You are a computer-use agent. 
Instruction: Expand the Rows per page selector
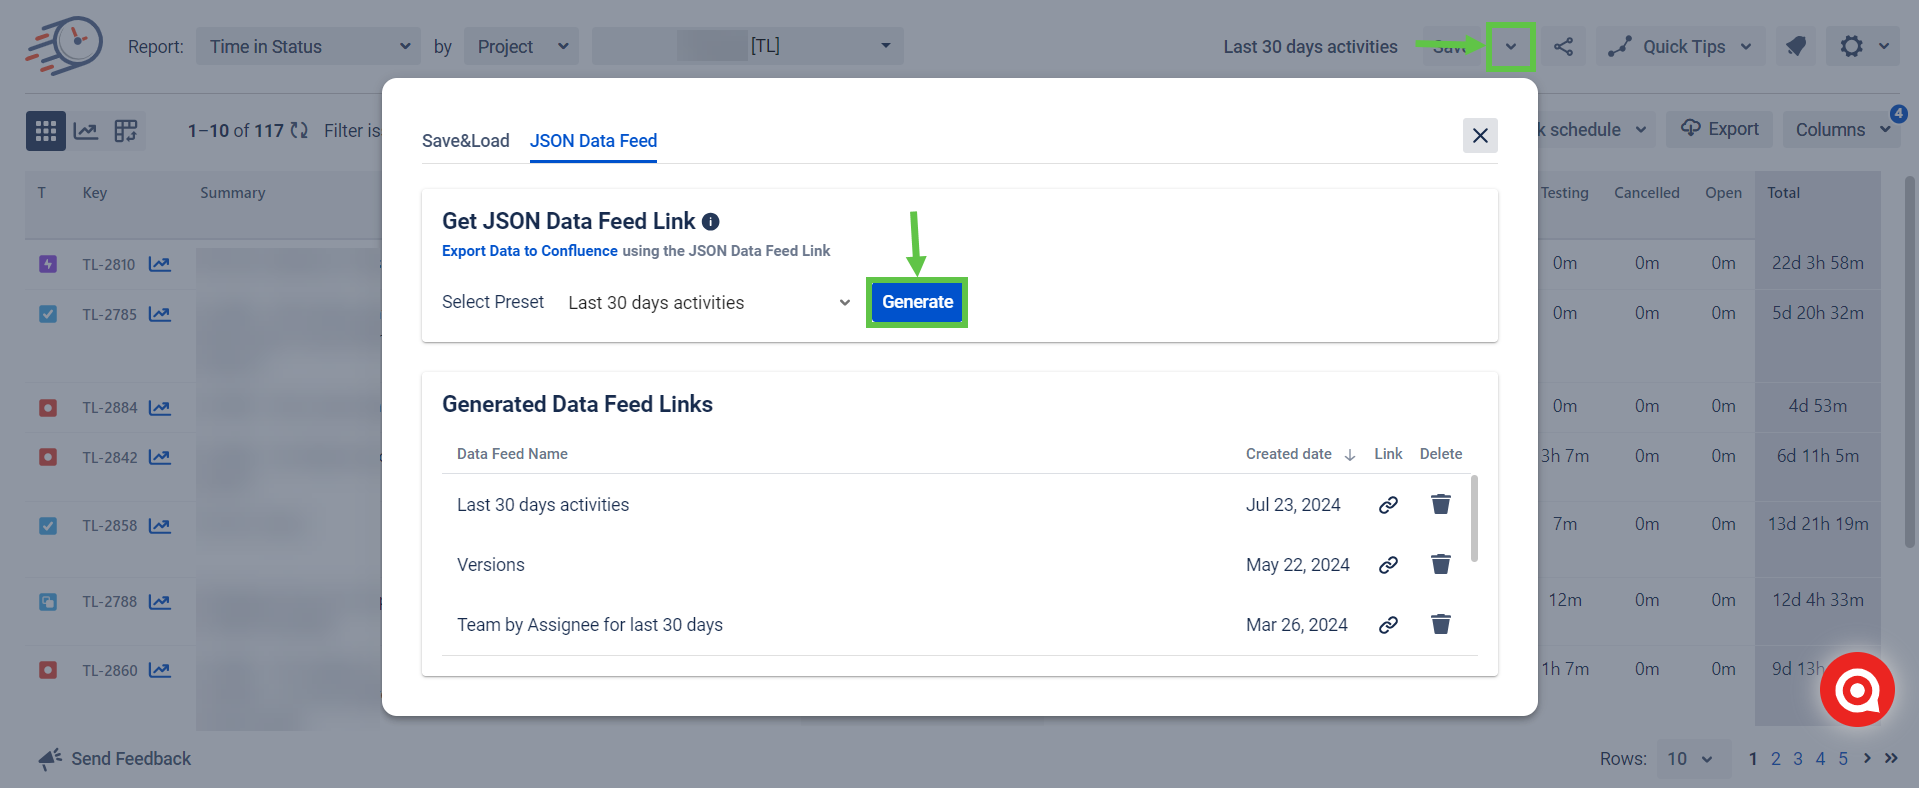[x=1690, y=759]
